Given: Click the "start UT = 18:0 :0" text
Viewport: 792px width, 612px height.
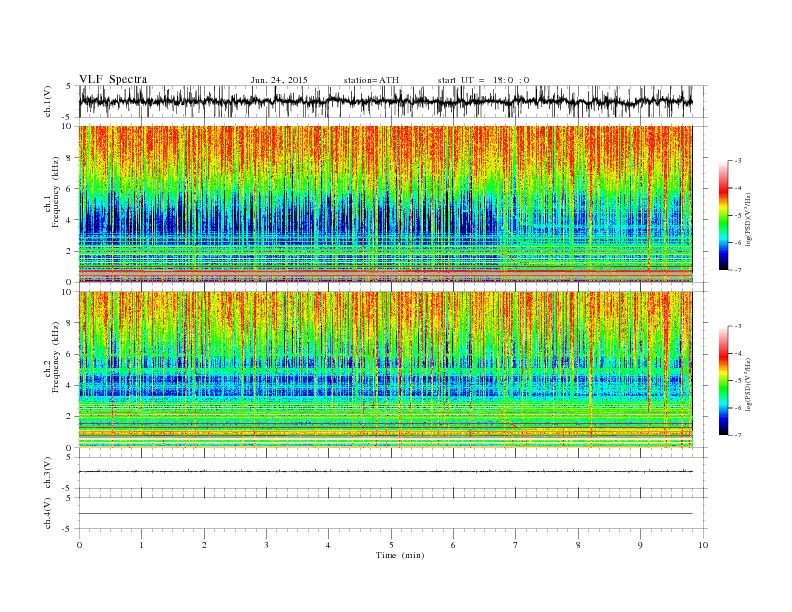Looking at the screenshot, I should pyautogui.click(x=483, y=80).
